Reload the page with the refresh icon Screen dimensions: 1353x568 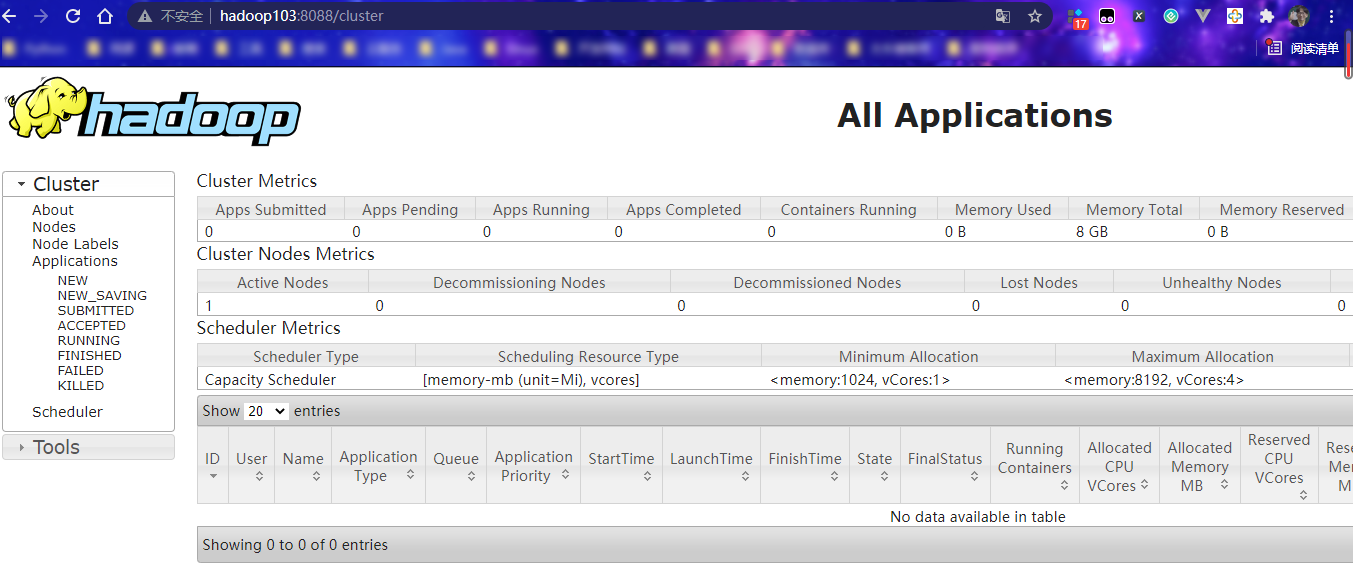pos(73,16)
